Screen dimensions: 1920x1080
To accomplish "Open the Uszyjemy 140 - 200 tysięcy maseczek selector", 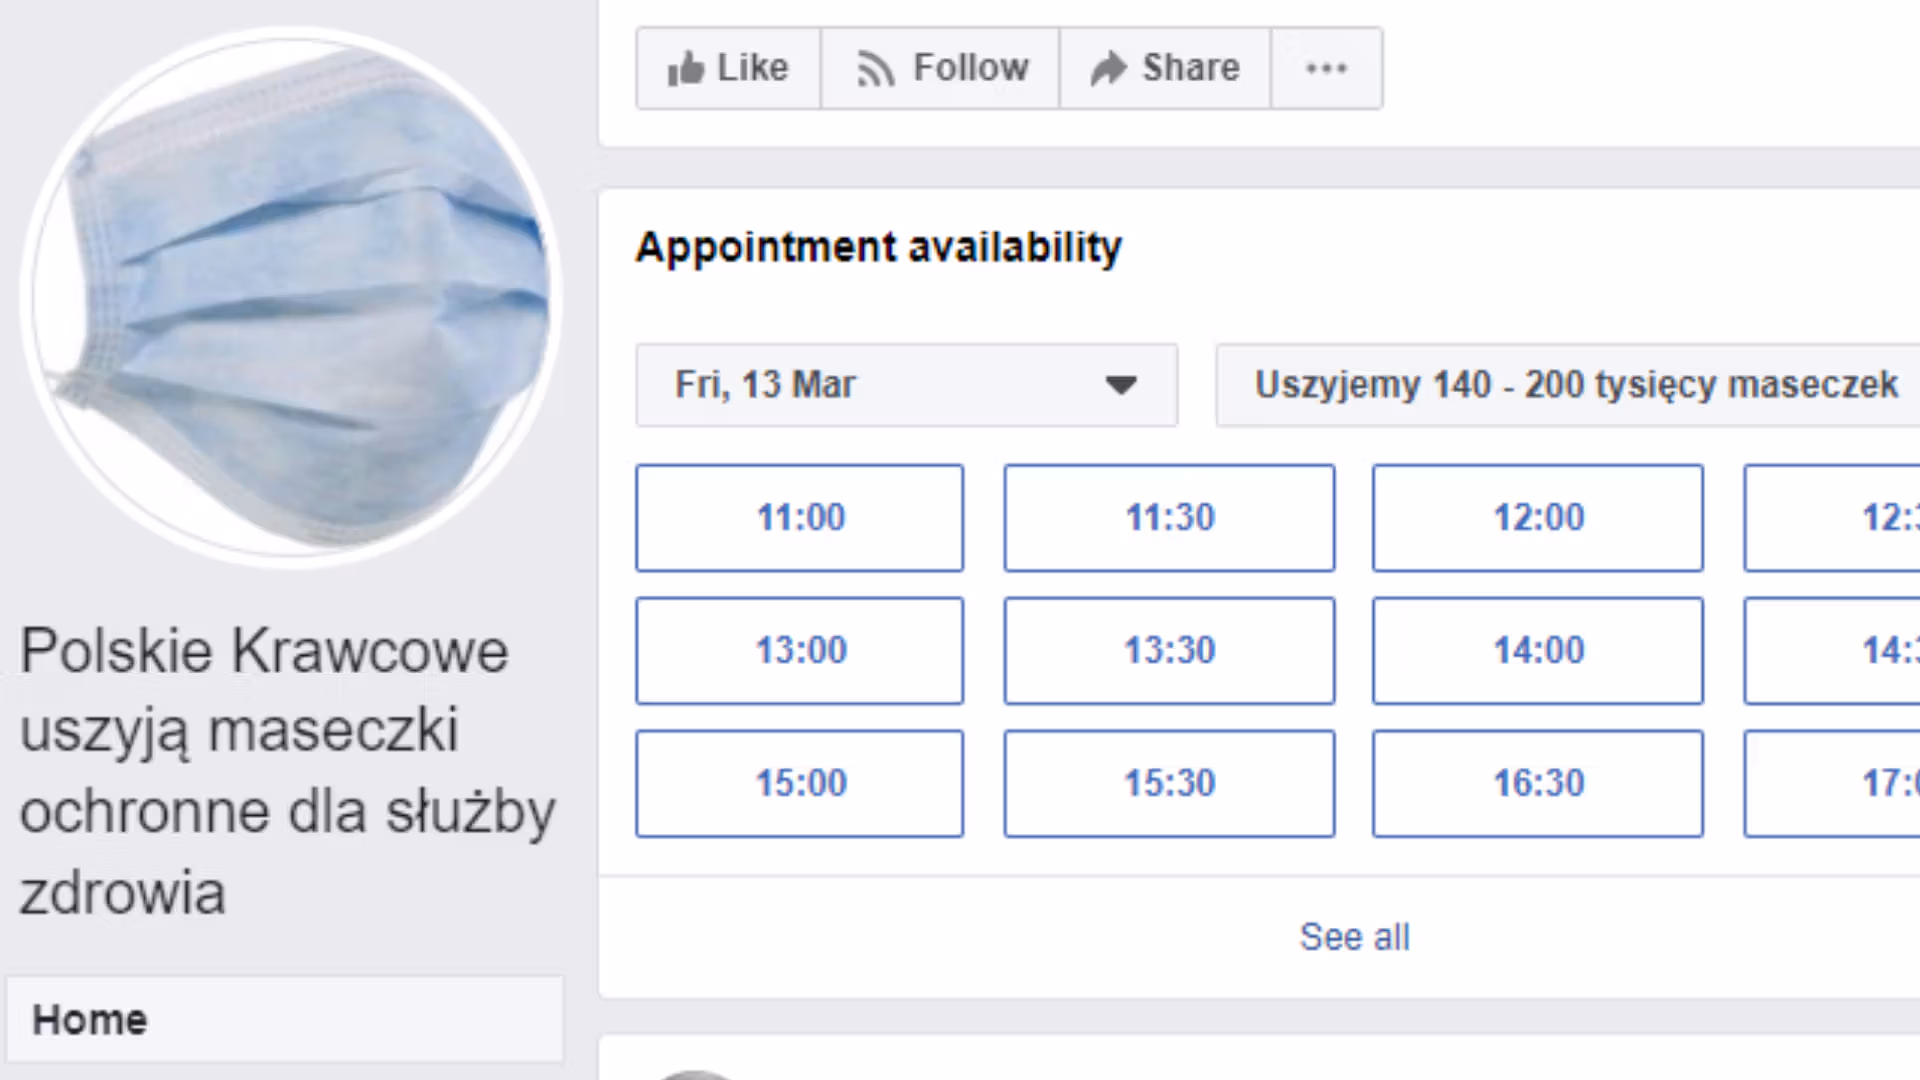I will [x=1575, y=385].
